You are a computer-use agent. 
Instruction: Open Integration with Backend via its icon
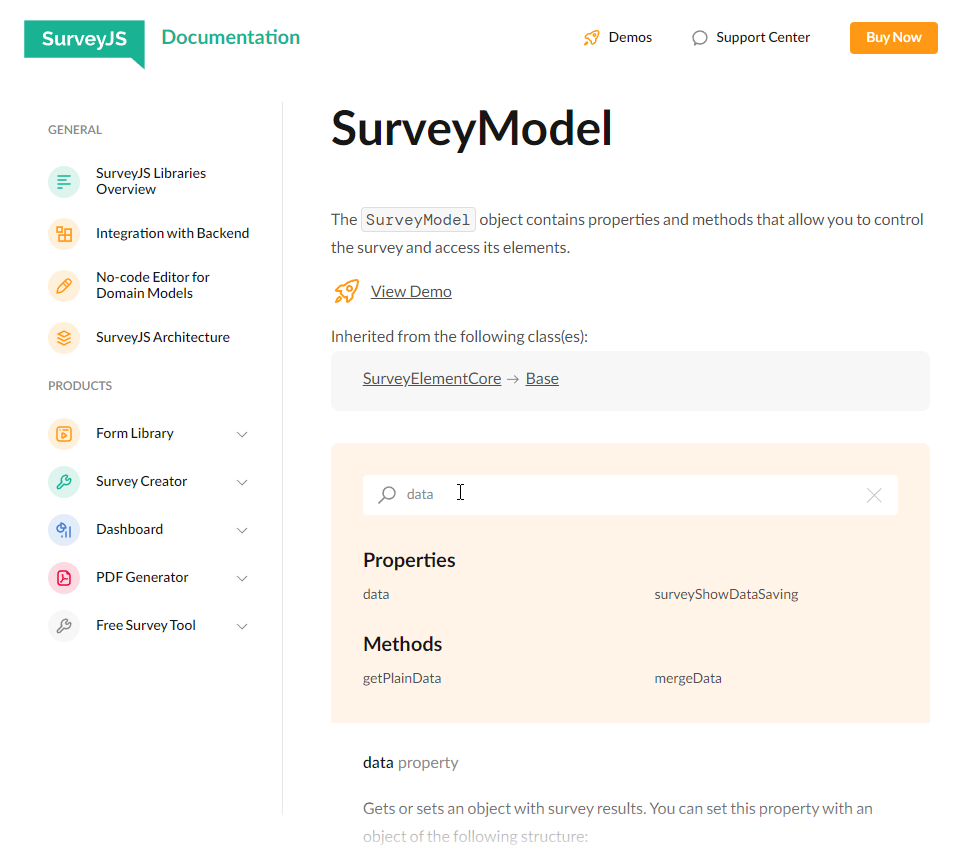(x=63, y=233)
